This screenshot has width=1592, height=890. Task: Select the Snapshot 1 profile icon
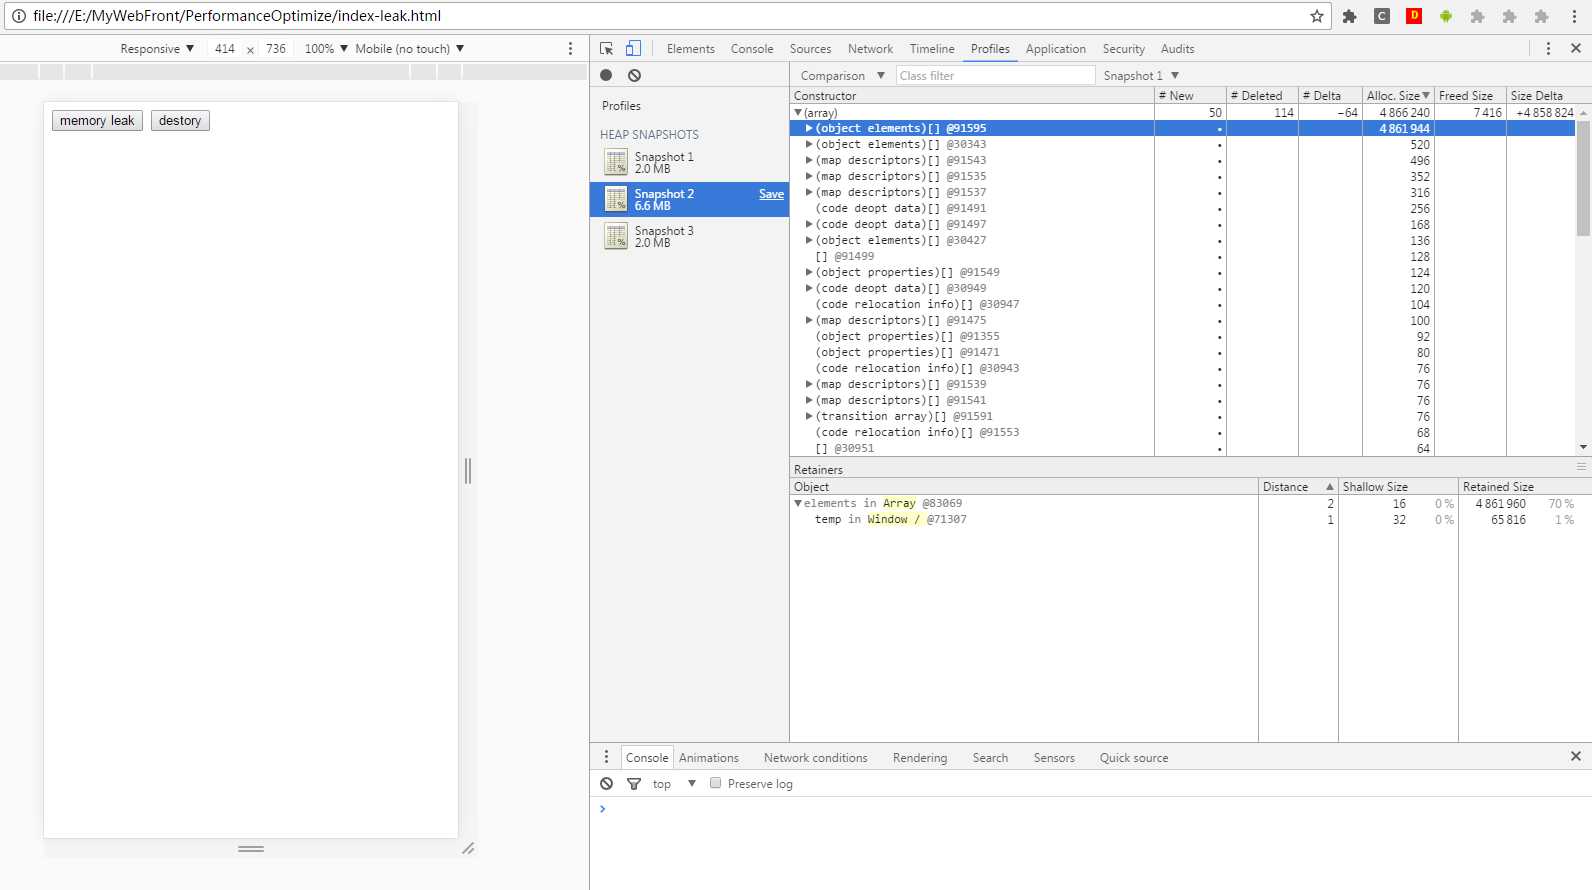pyautogui.click(x=616, y=162)
